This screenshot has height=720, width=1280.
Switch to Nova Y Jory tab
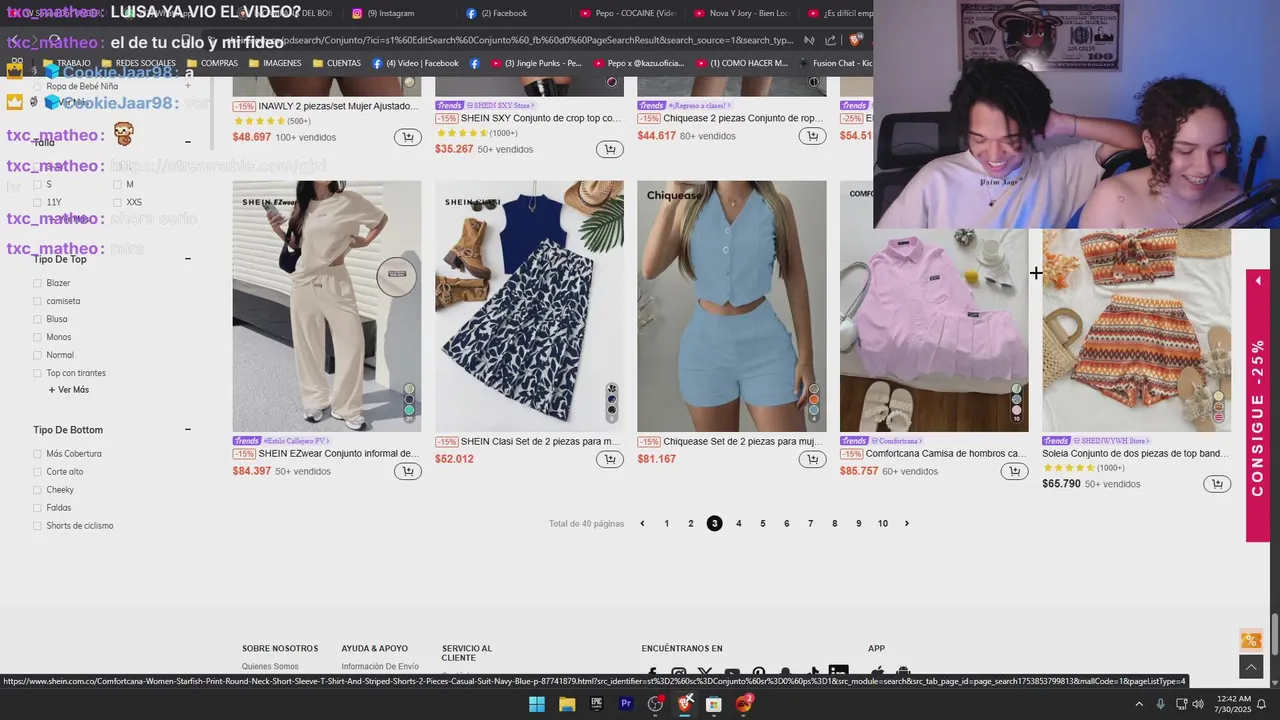point(742,13)
